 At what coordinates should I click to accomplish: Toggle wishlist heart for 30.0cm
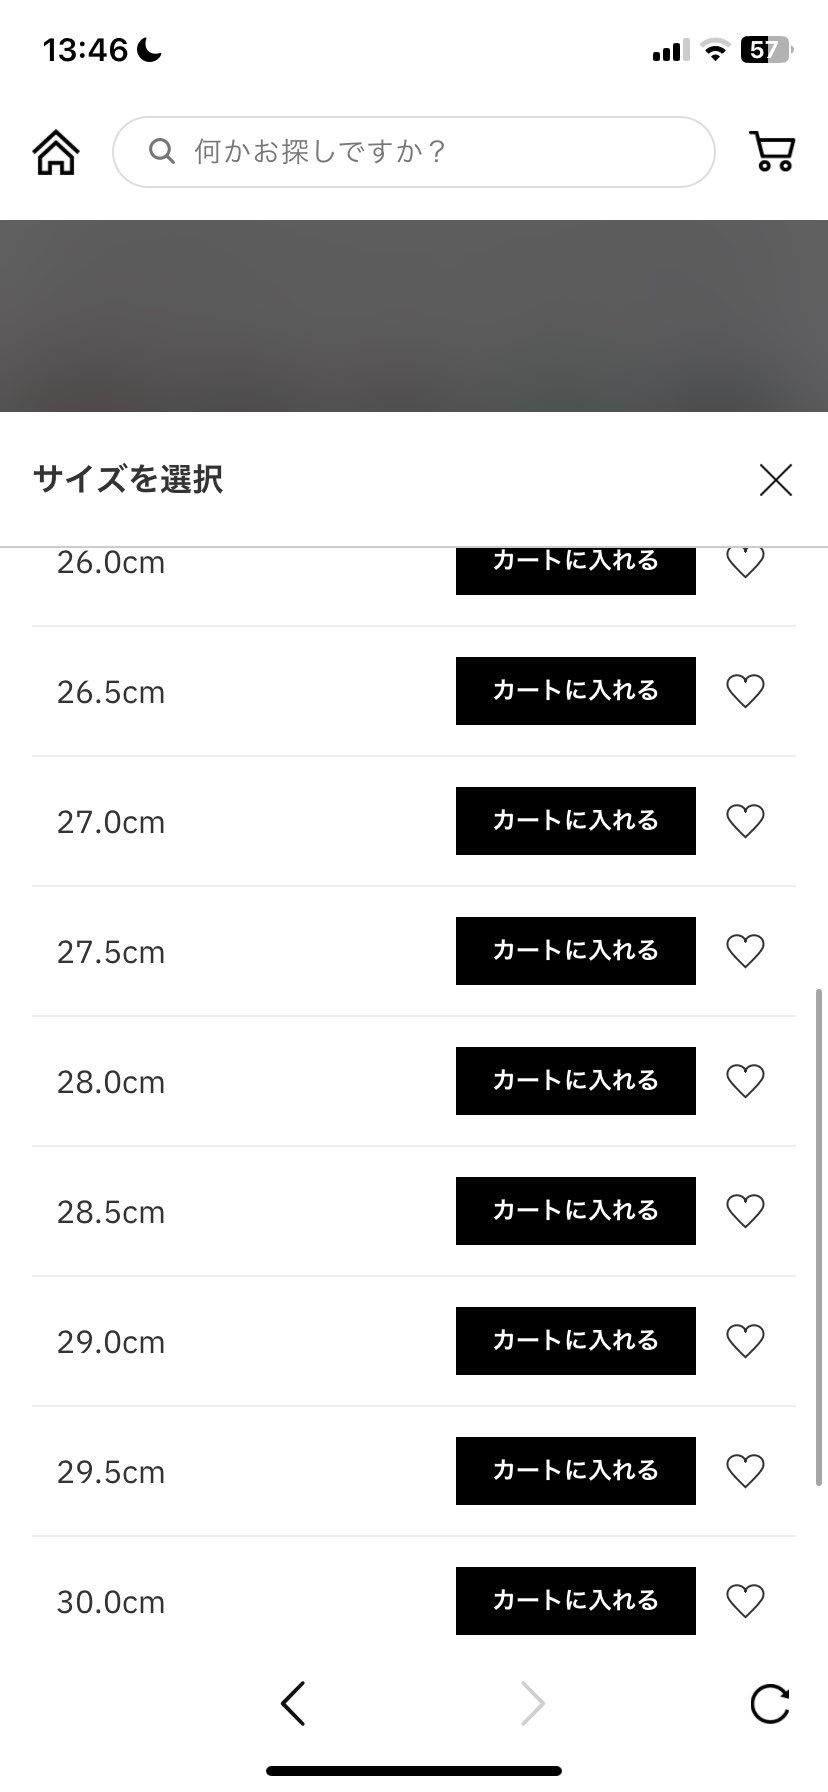(x=745, y=1601)
